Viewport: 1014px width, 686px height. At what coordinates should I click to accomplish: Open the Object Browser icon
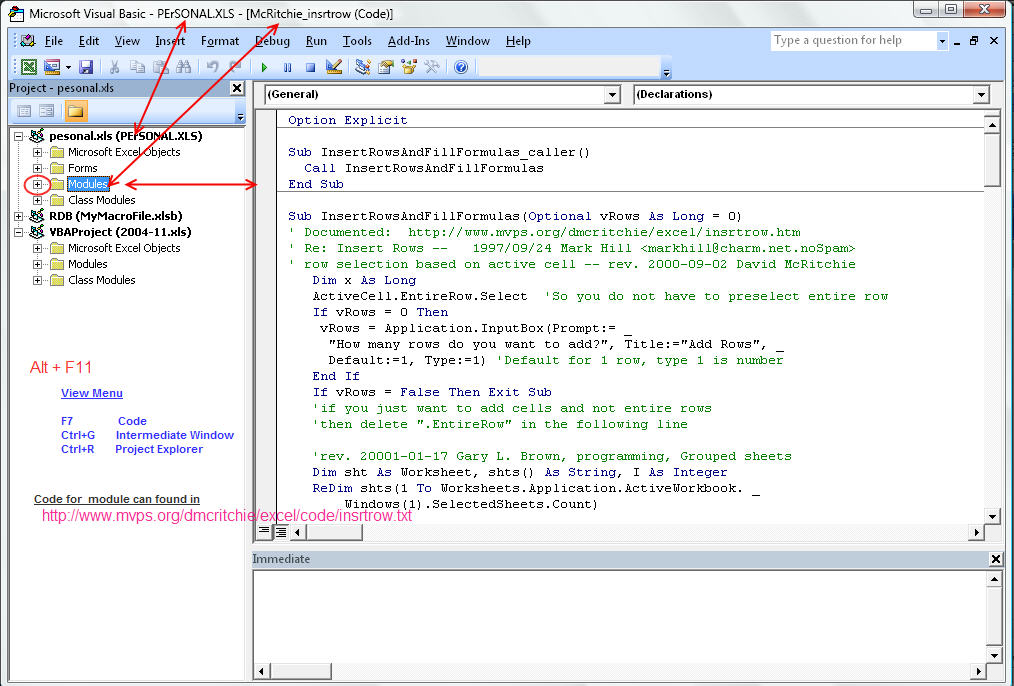[409, 67]
